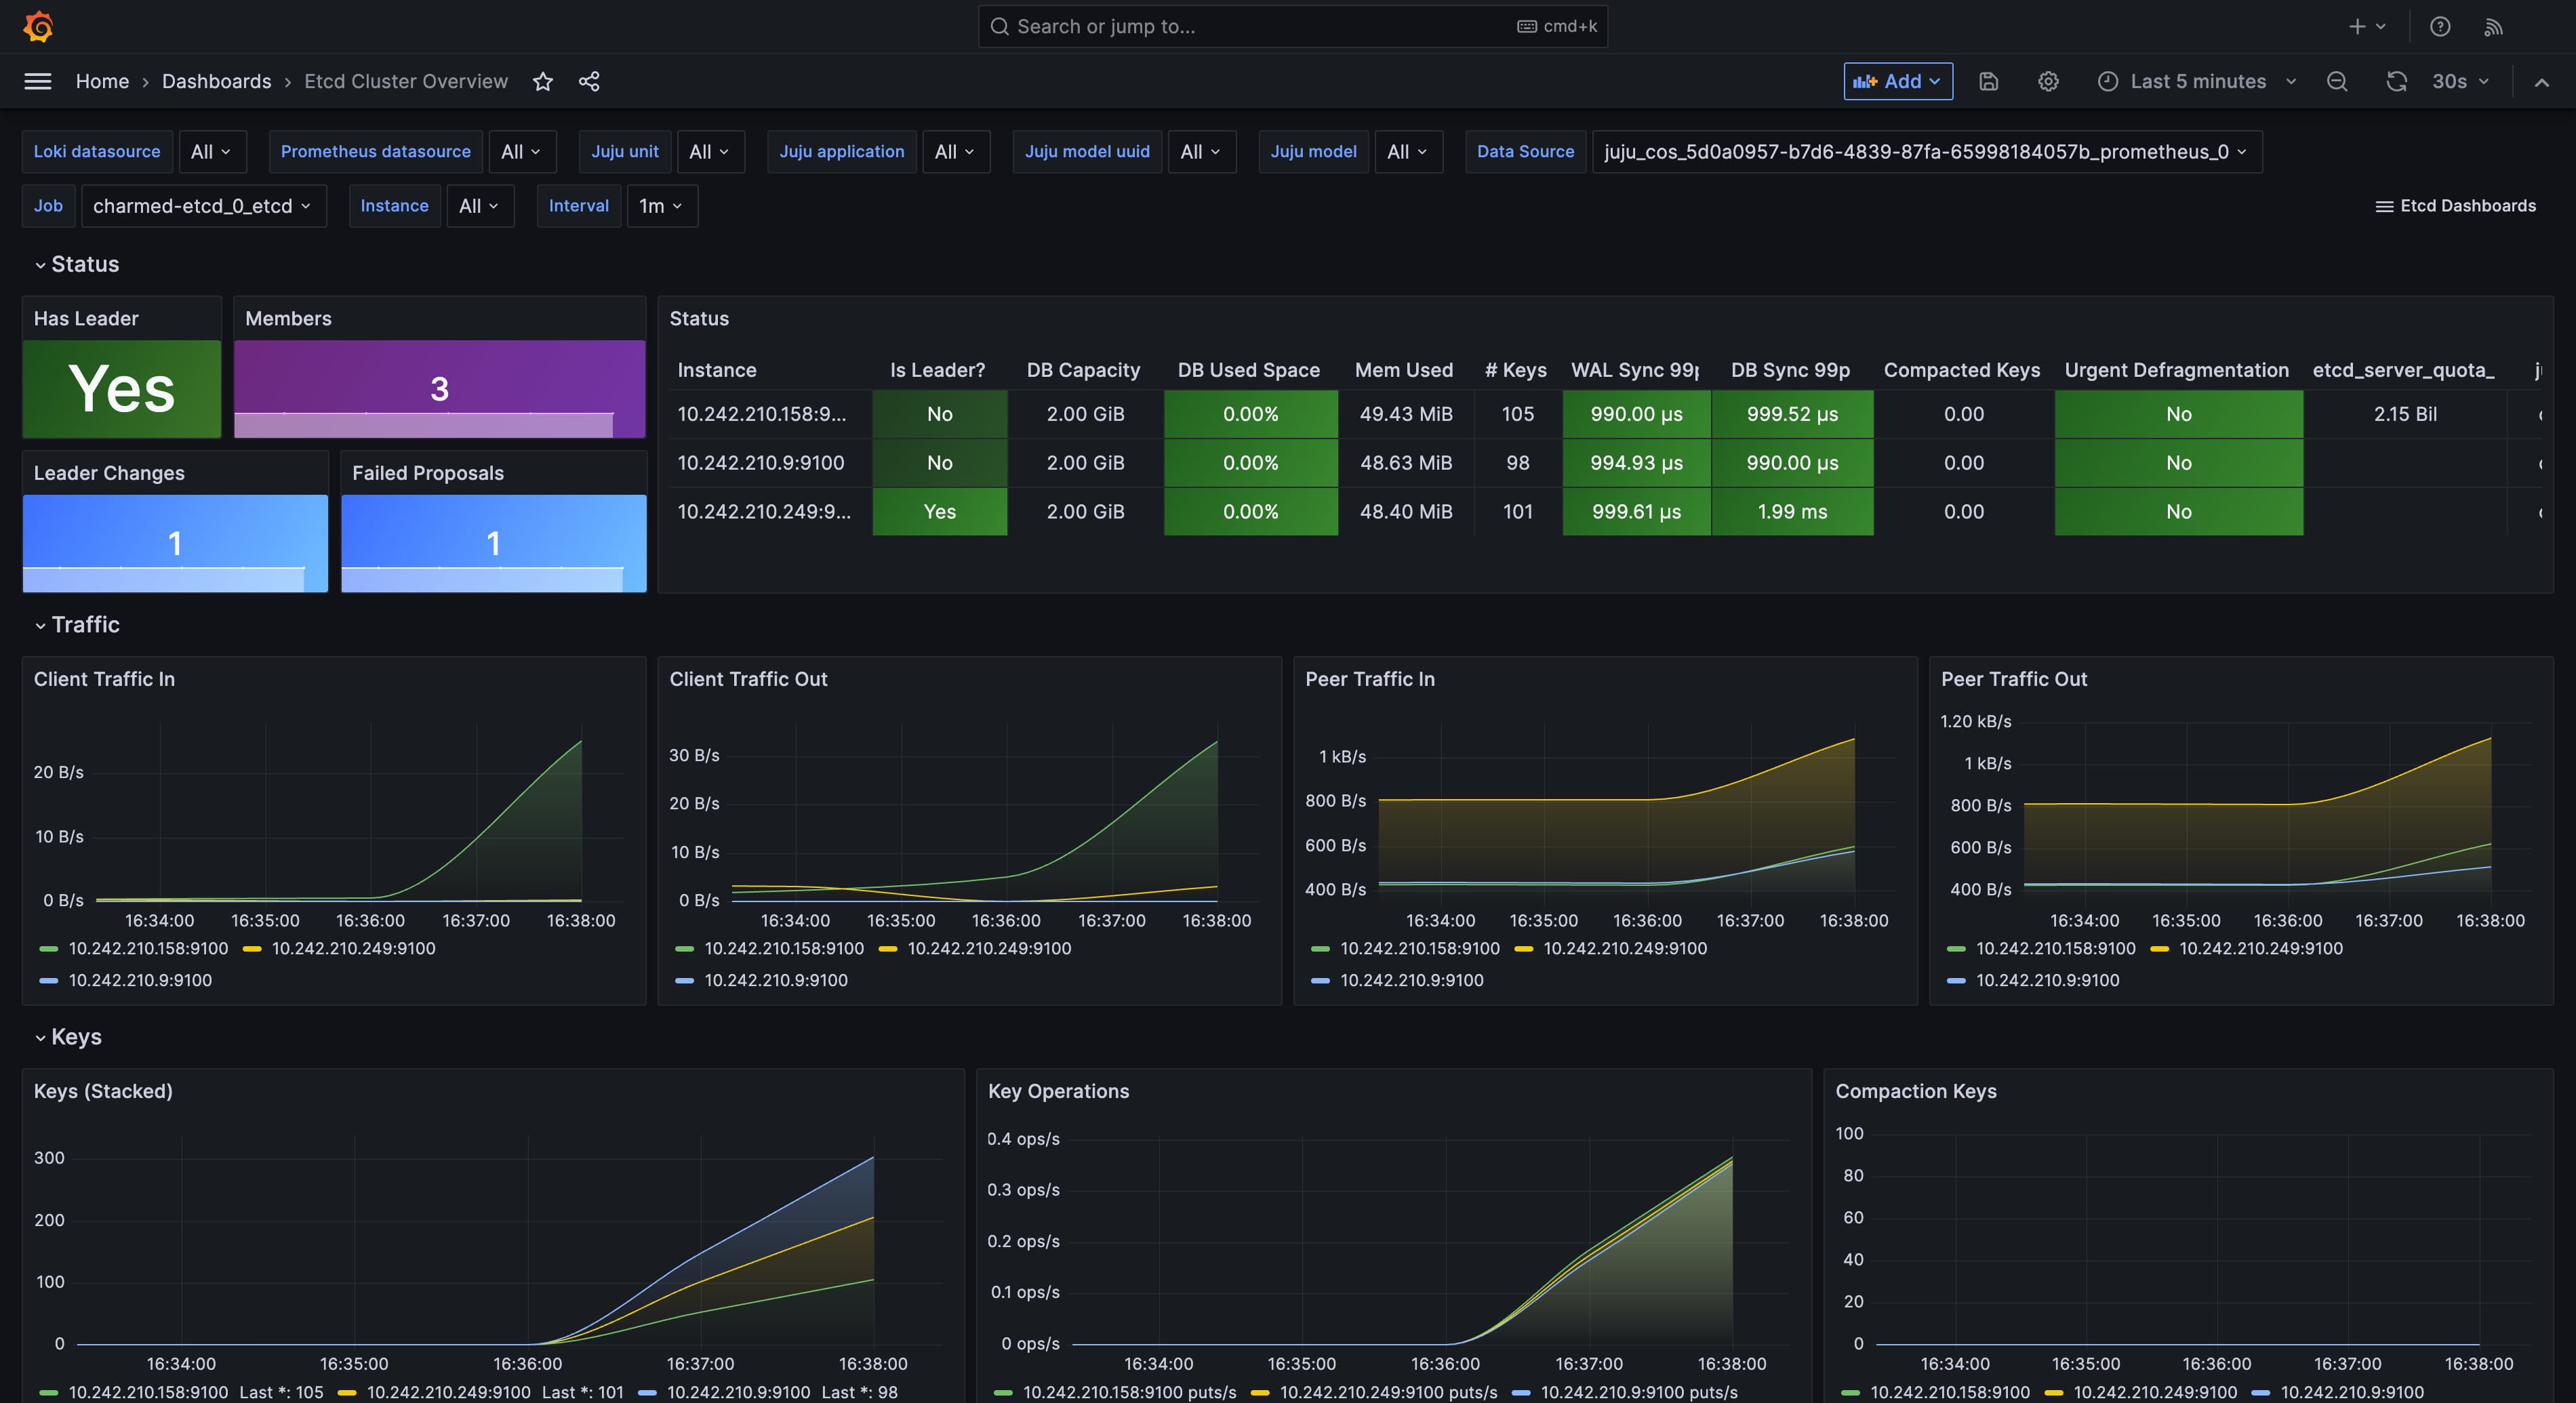Refresh the dashboard using the refresh icon
This screenshot has width=2576, height=1403.
click(2397, 81)
